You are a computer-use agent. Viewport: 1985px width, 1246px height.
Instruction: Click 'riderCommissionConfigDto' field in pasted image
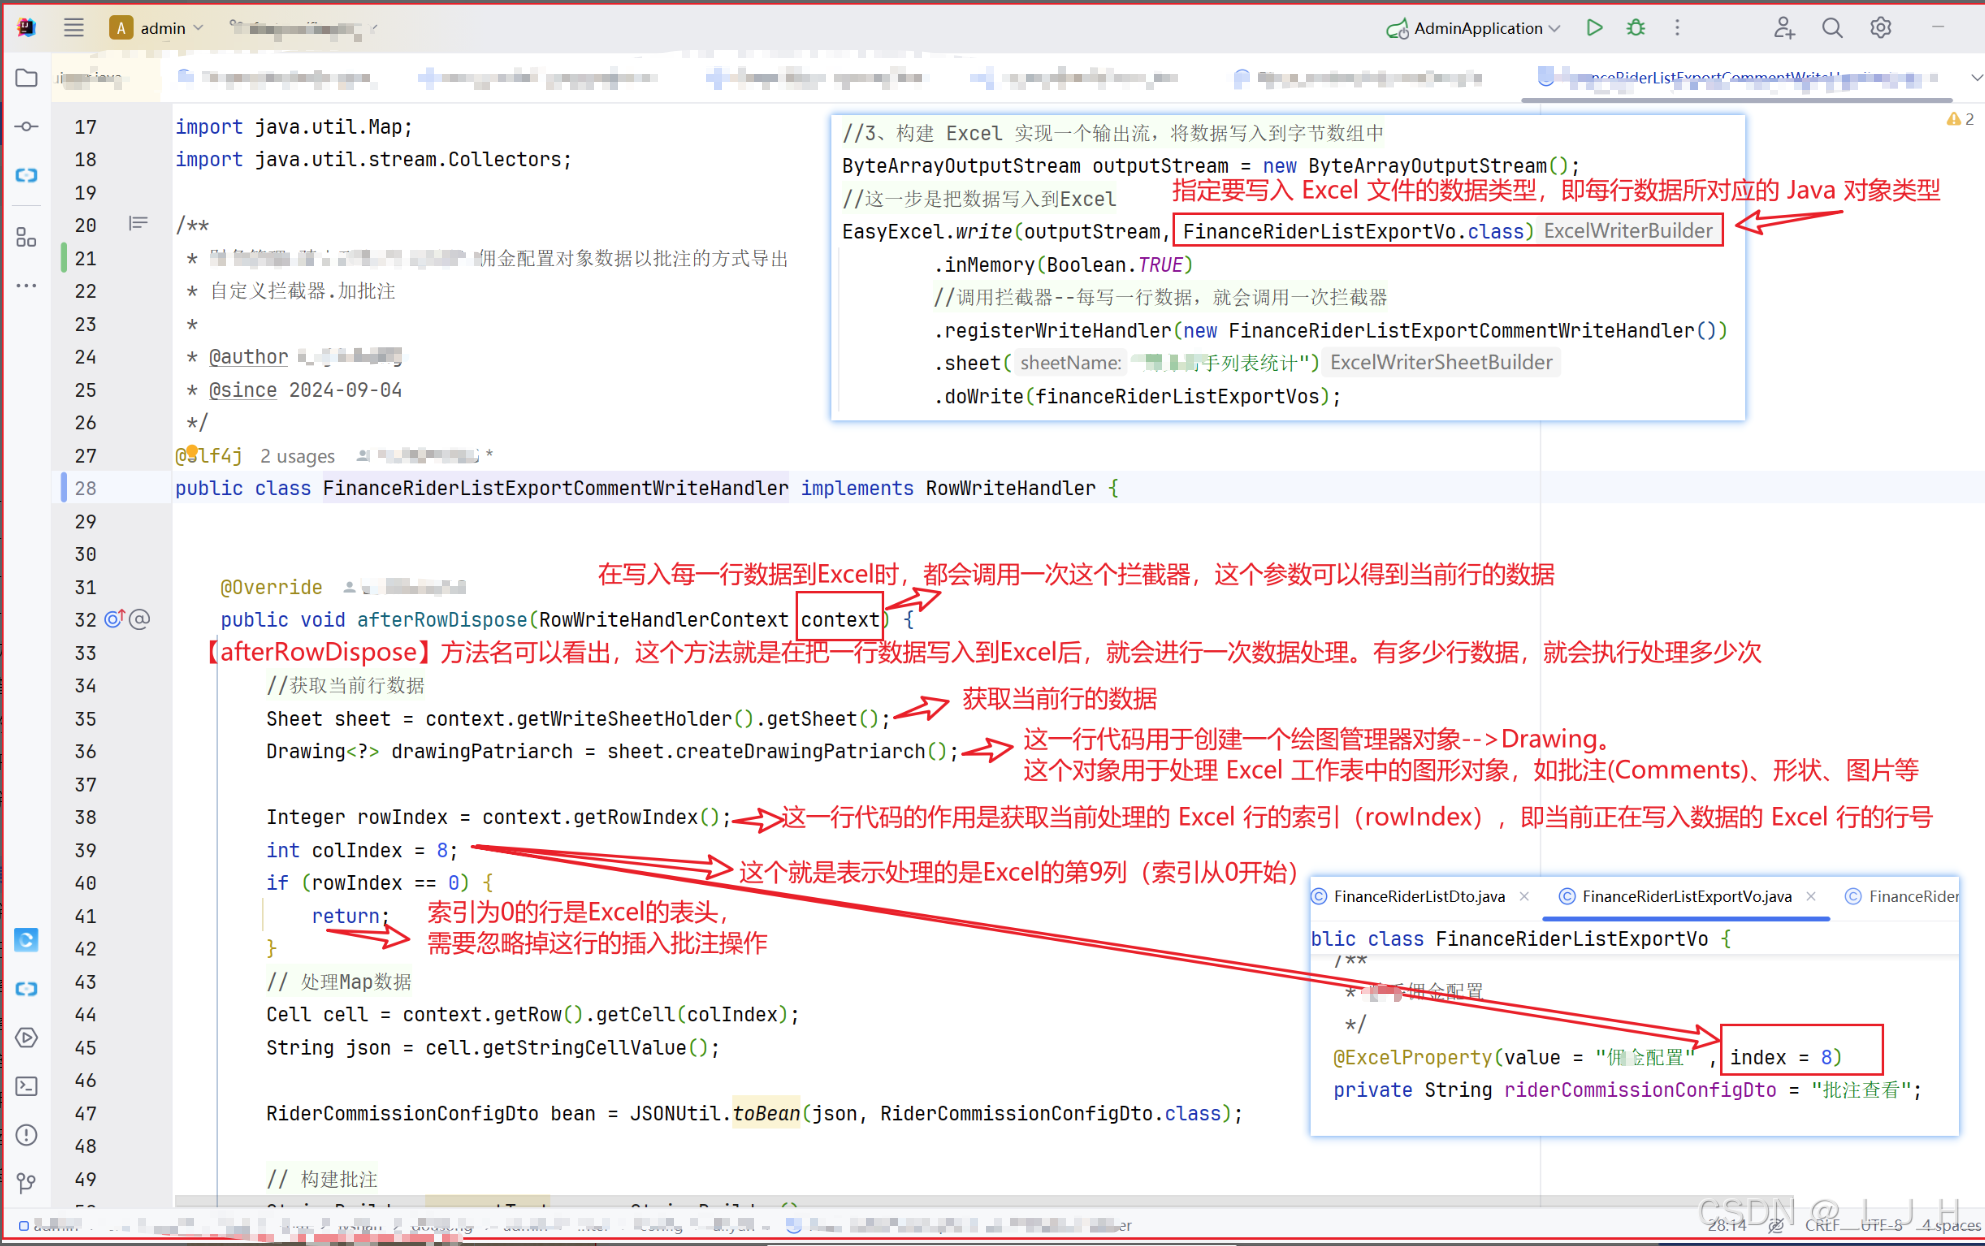coord(1640,1090)
